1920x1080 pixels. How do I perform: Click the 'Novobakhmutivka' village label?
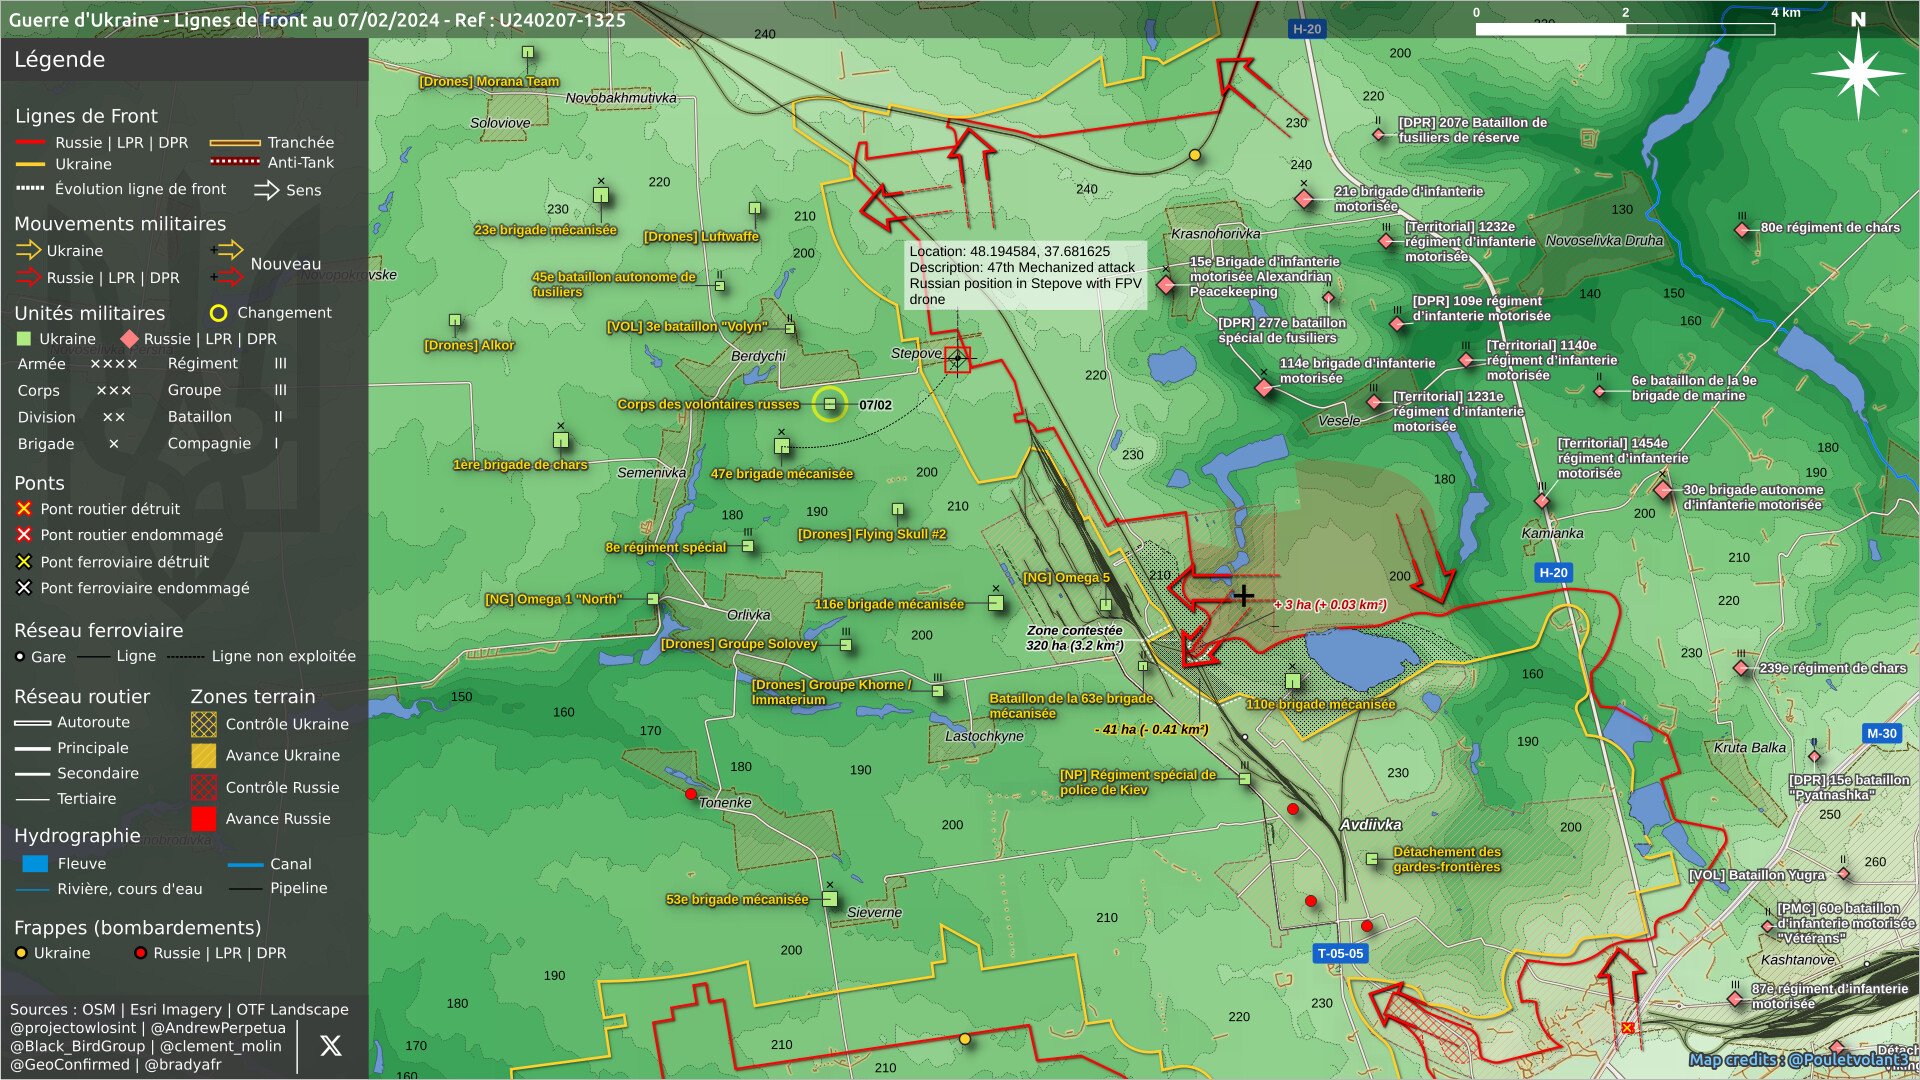coord(621,98)
